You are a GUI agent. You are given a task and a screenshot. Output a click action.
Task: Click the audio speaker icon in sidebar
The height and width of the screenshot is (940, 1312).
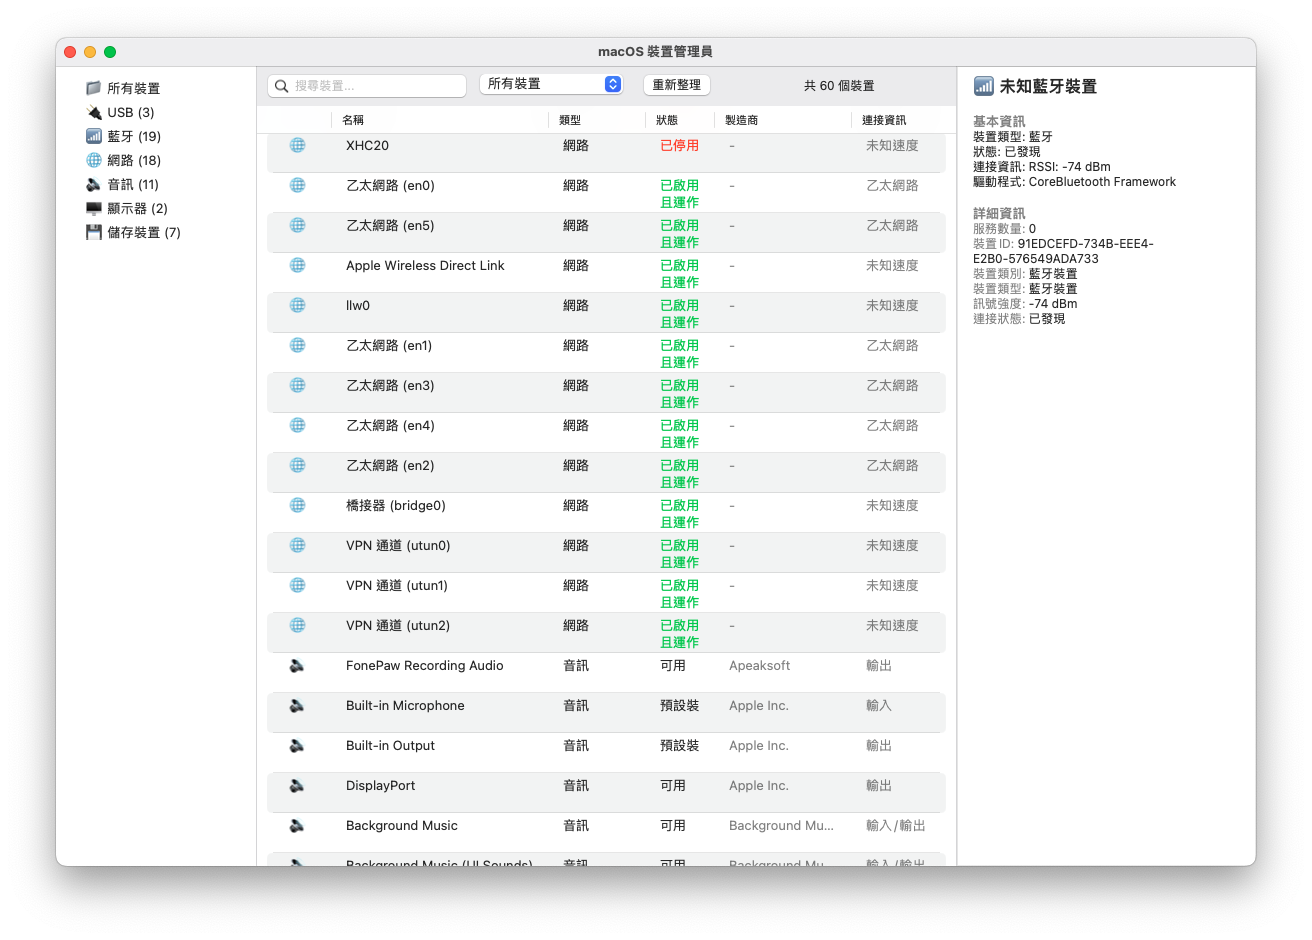[94, 185]
